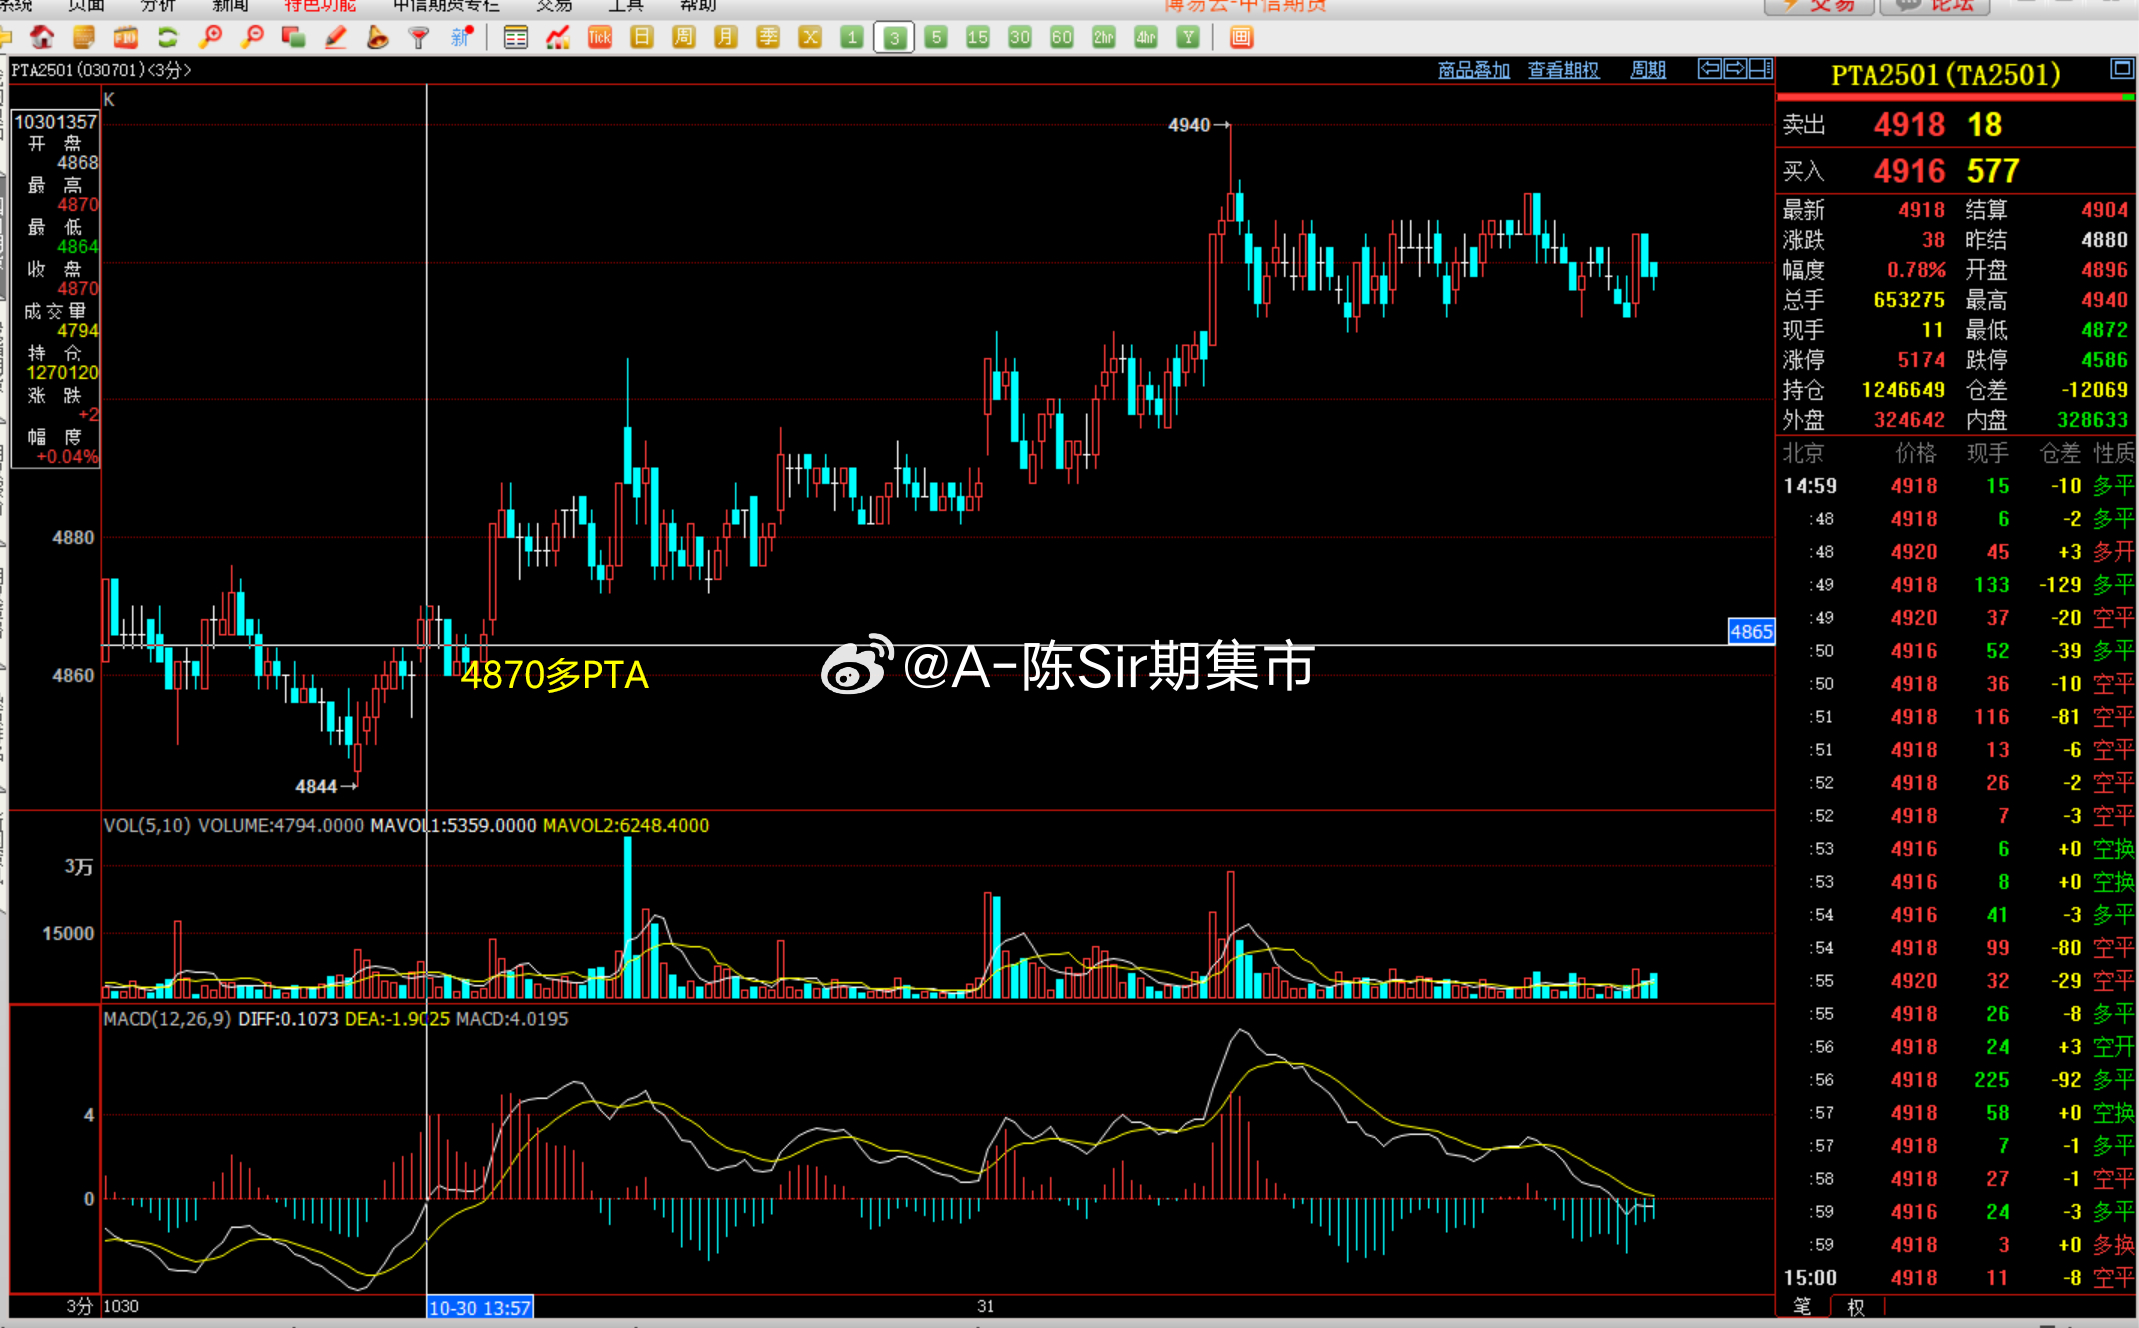Switch to weekly 周 period
Screen dimensions: 2139x1328
pyautogui.click(x=684, y=38)
